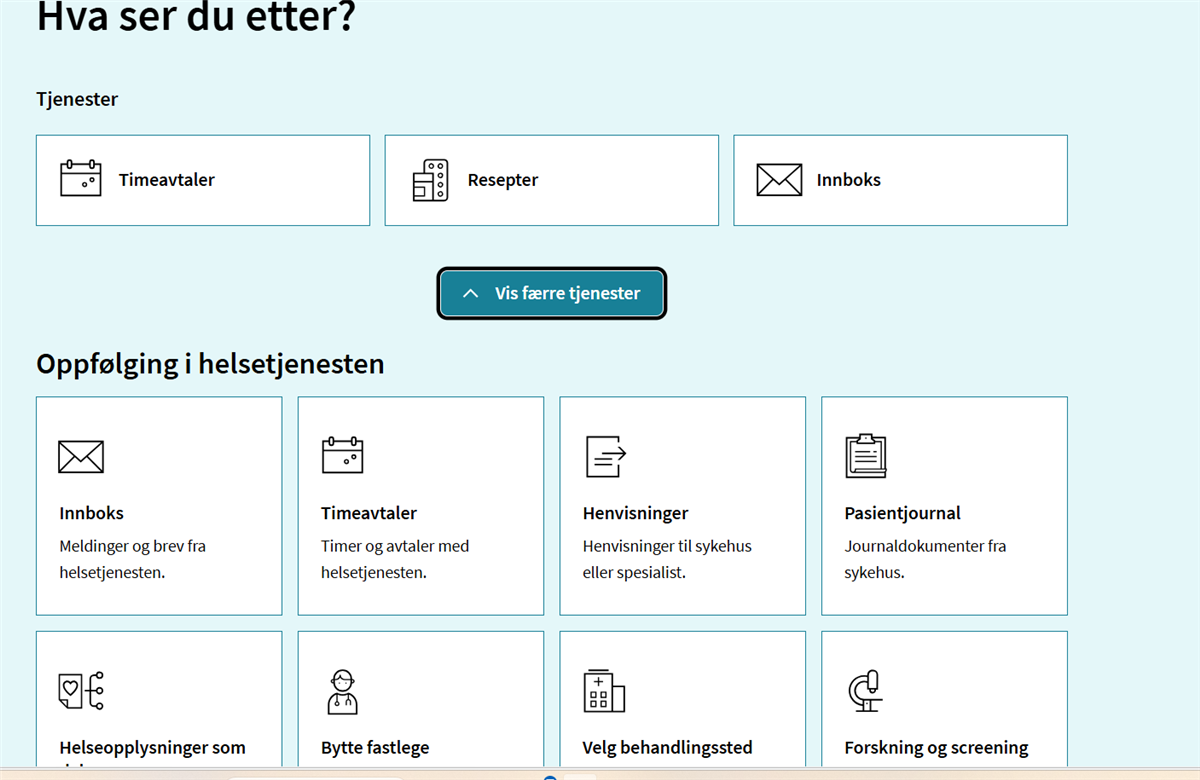The height and width of the screenshot is (780, 1200).
Task: Go to the Forskning og screening title
Action: point(936,748)
